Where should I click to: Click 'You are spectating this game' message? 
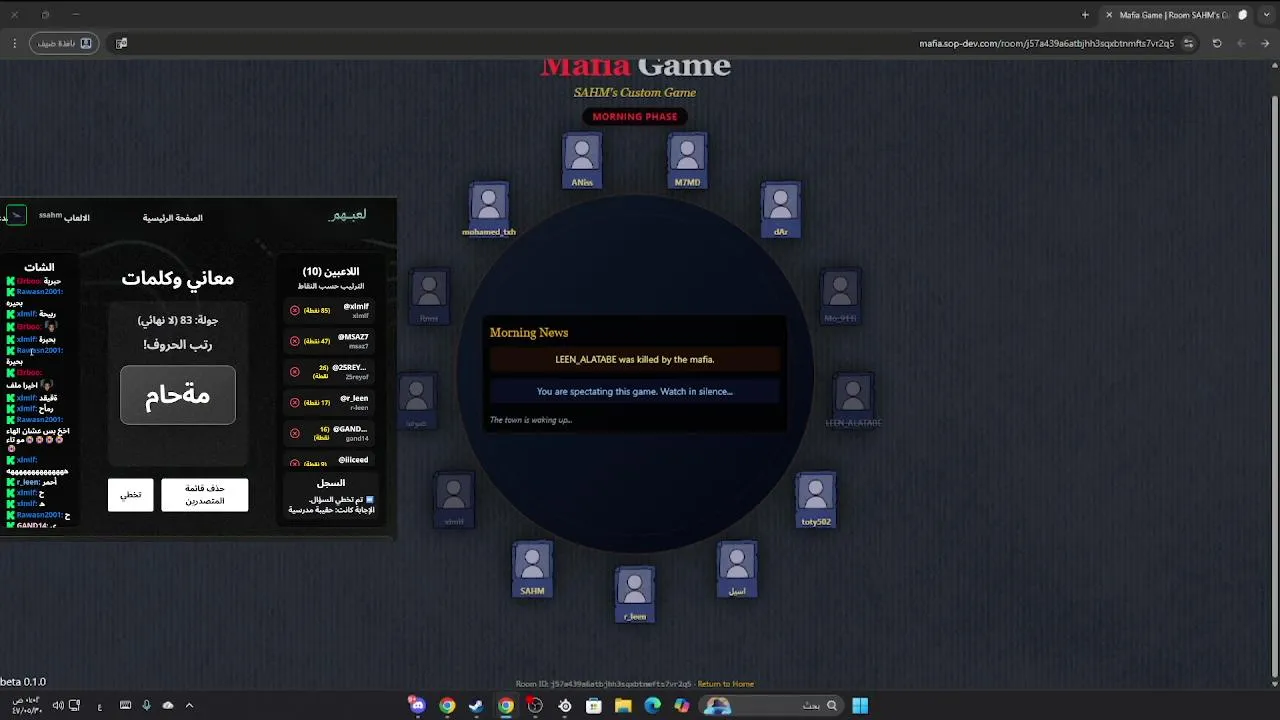pyautogui.click(x=635, y=391)
